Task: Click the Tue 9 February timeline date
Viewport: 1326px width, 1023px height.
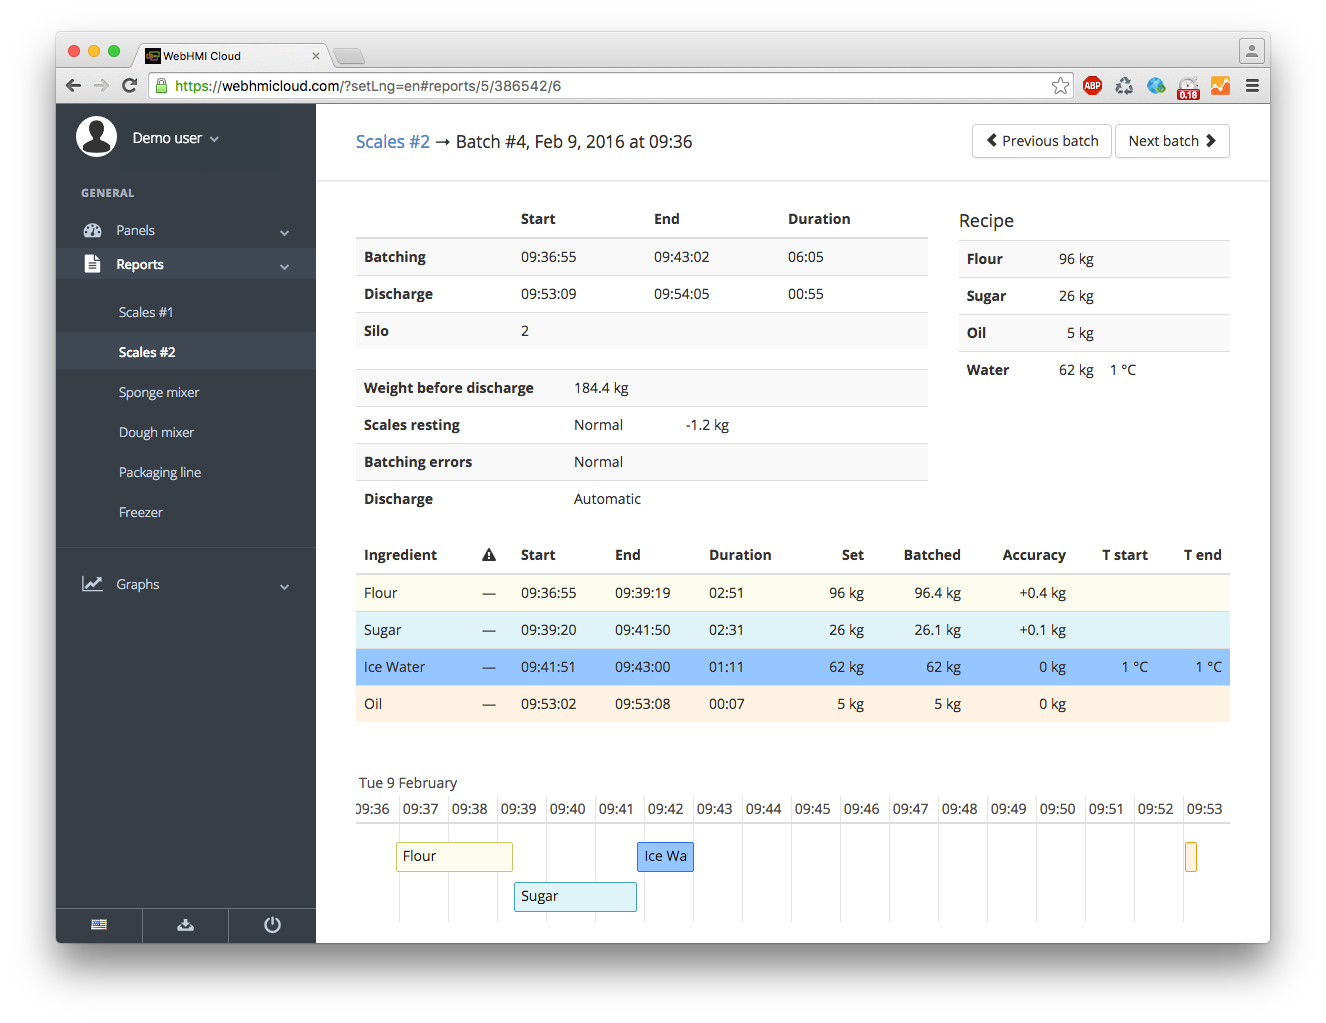Action: 408,783
